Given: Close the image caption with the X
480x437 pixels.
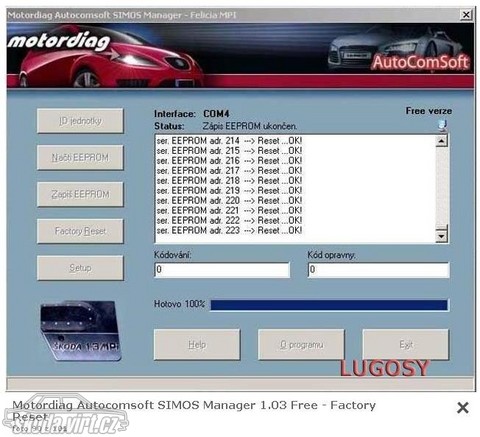Looking at the screenshot, I should (x=463, y=407).
